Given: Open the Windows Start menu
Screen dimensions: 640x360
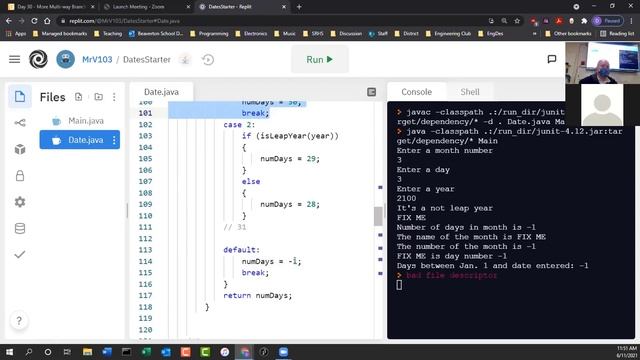Looking at the screenshot, I should 9,352.
